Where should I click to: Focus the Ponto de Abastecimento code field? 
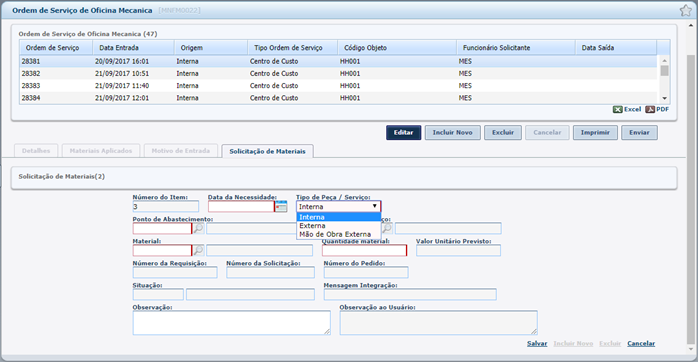162,228
